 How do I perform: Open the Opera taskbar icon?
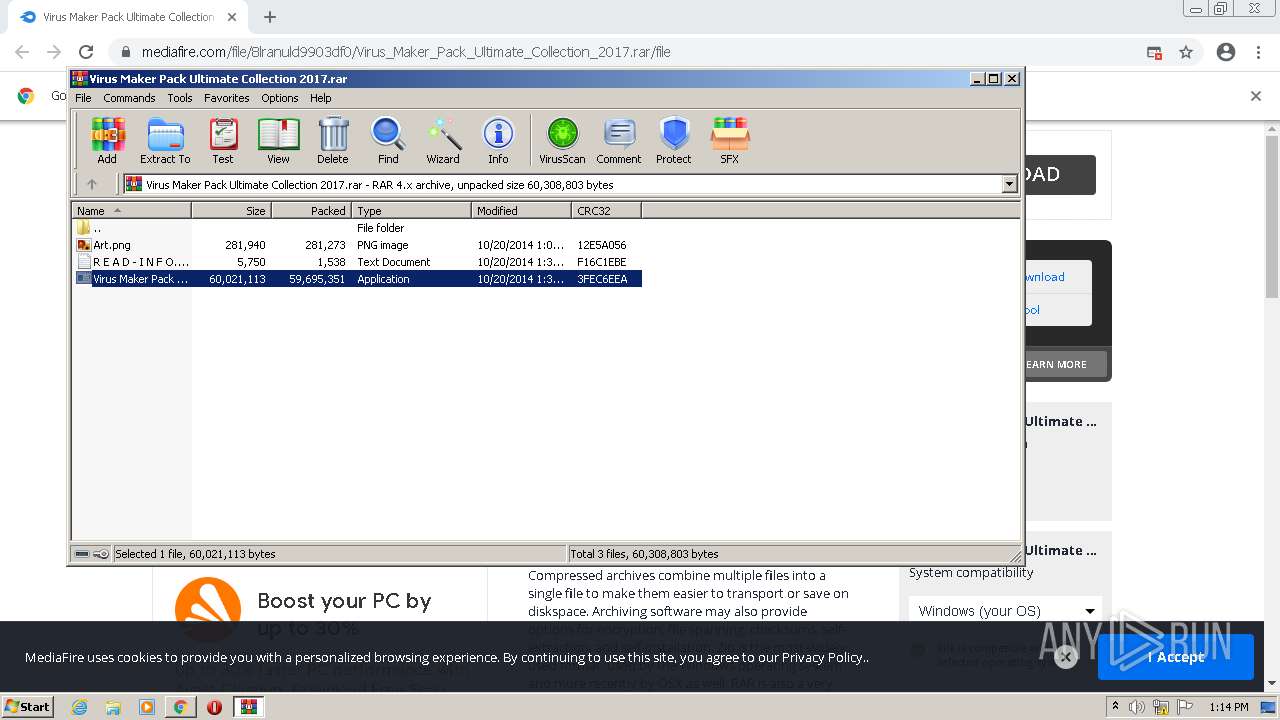tap(214, 707)
